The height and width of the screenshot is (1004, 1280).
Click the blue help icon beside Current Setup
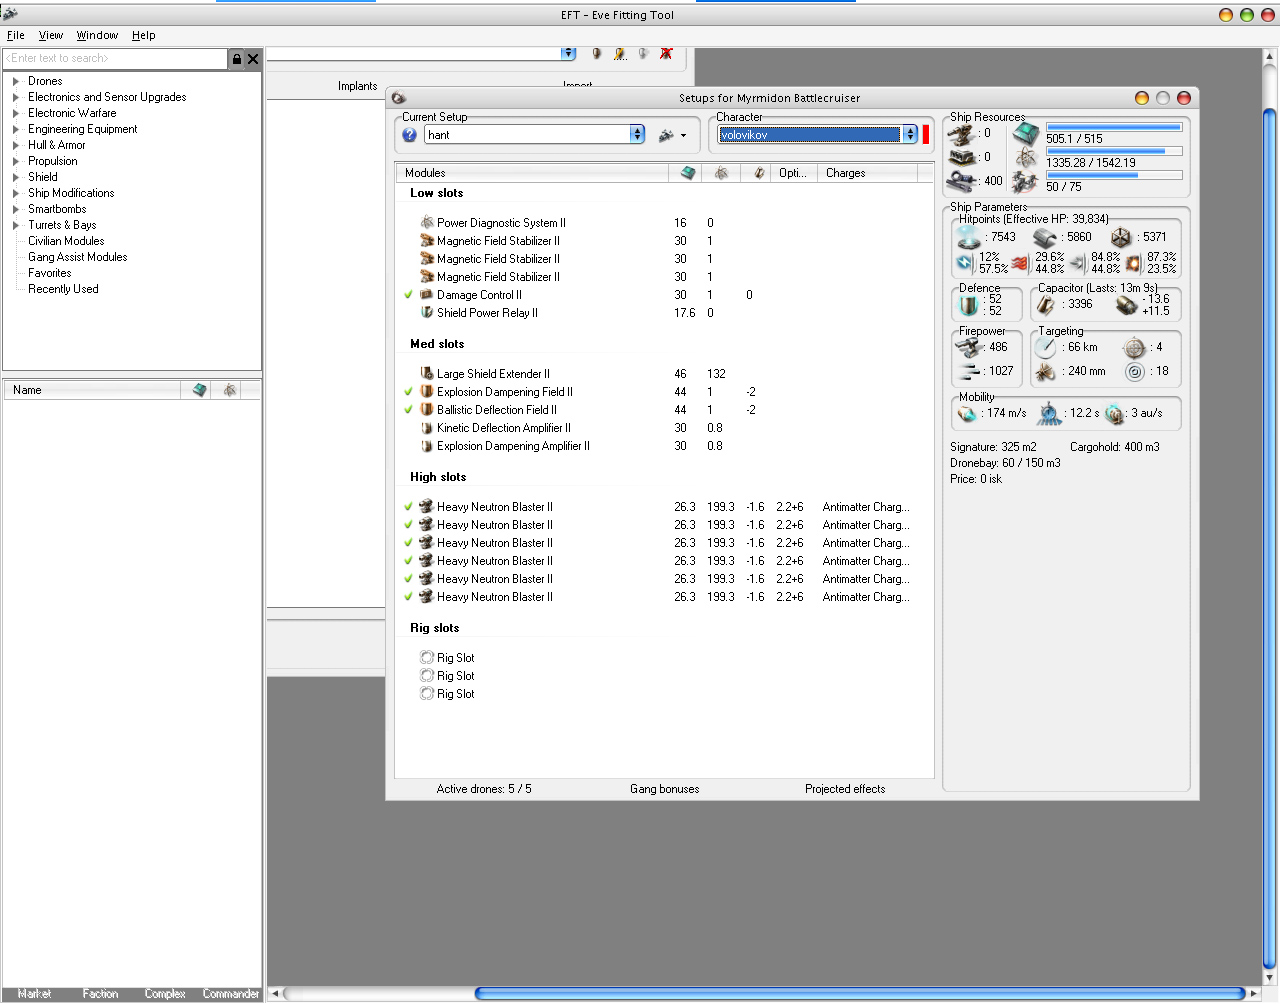point(409,135)
